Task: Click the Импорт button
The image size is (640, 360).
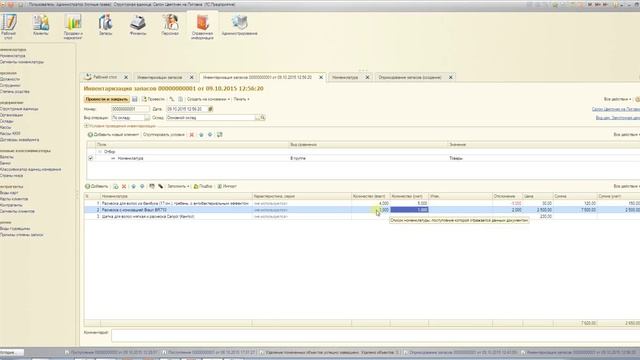Action: pyautogui.click(x=227, y=187)
